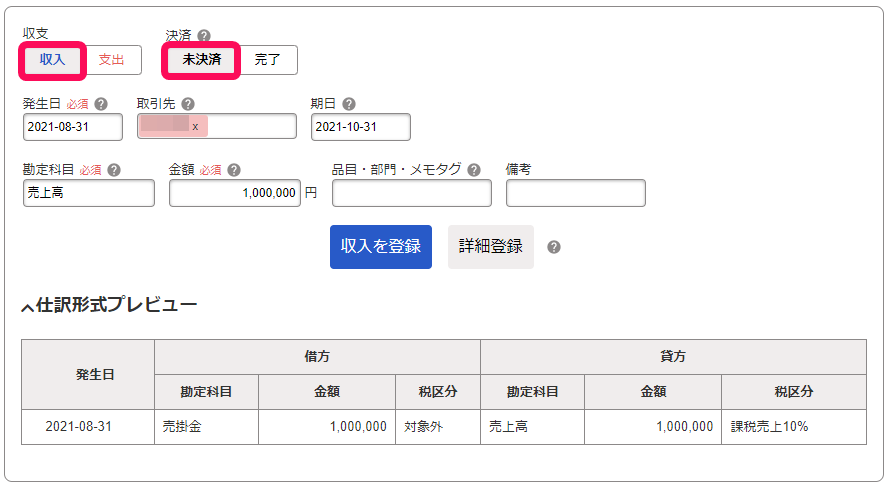
Task: Focus the 金額 field showing 1,000,000
Action: 235,193
